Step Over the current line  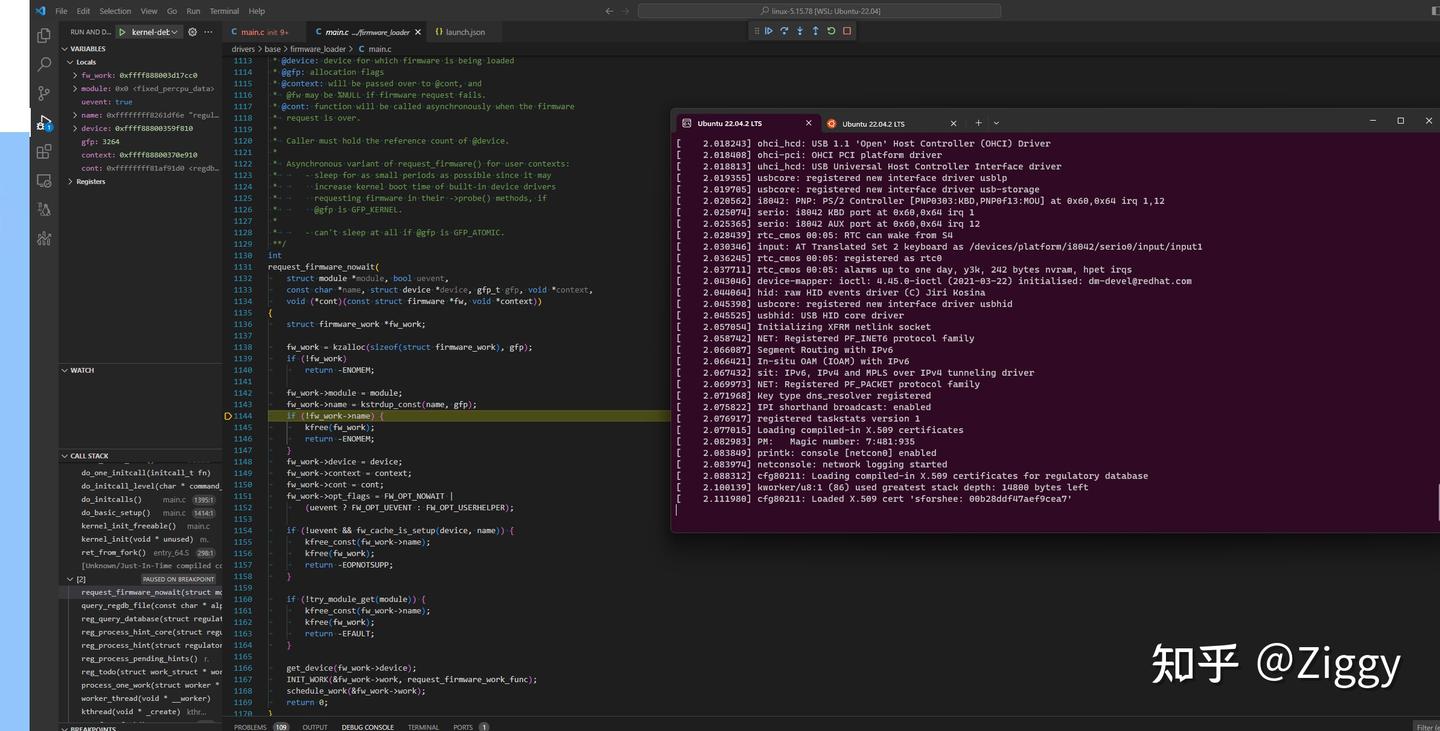click(x=784, y=31)
